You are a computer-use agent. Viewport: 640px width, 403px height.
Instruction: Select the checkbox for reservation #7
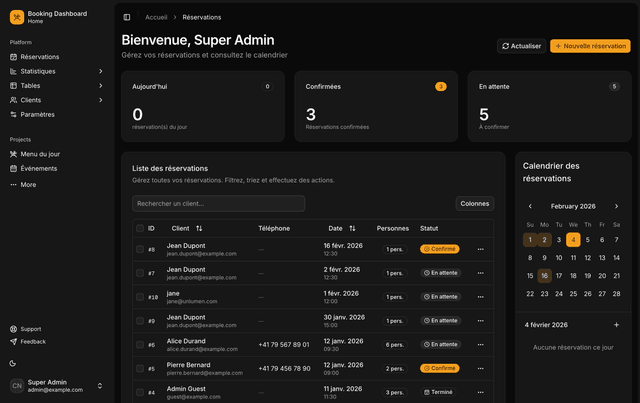click(140, 273)
